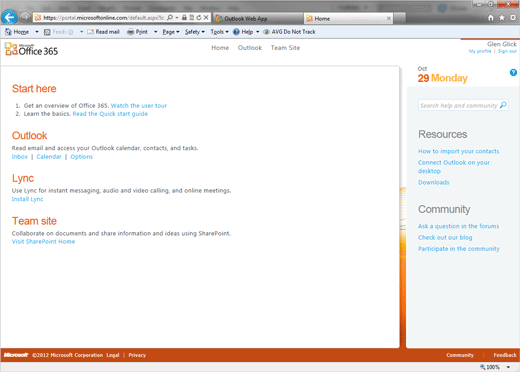Click the Office 365 logo
The image size is (520, 372).
(x=31, y=49)
